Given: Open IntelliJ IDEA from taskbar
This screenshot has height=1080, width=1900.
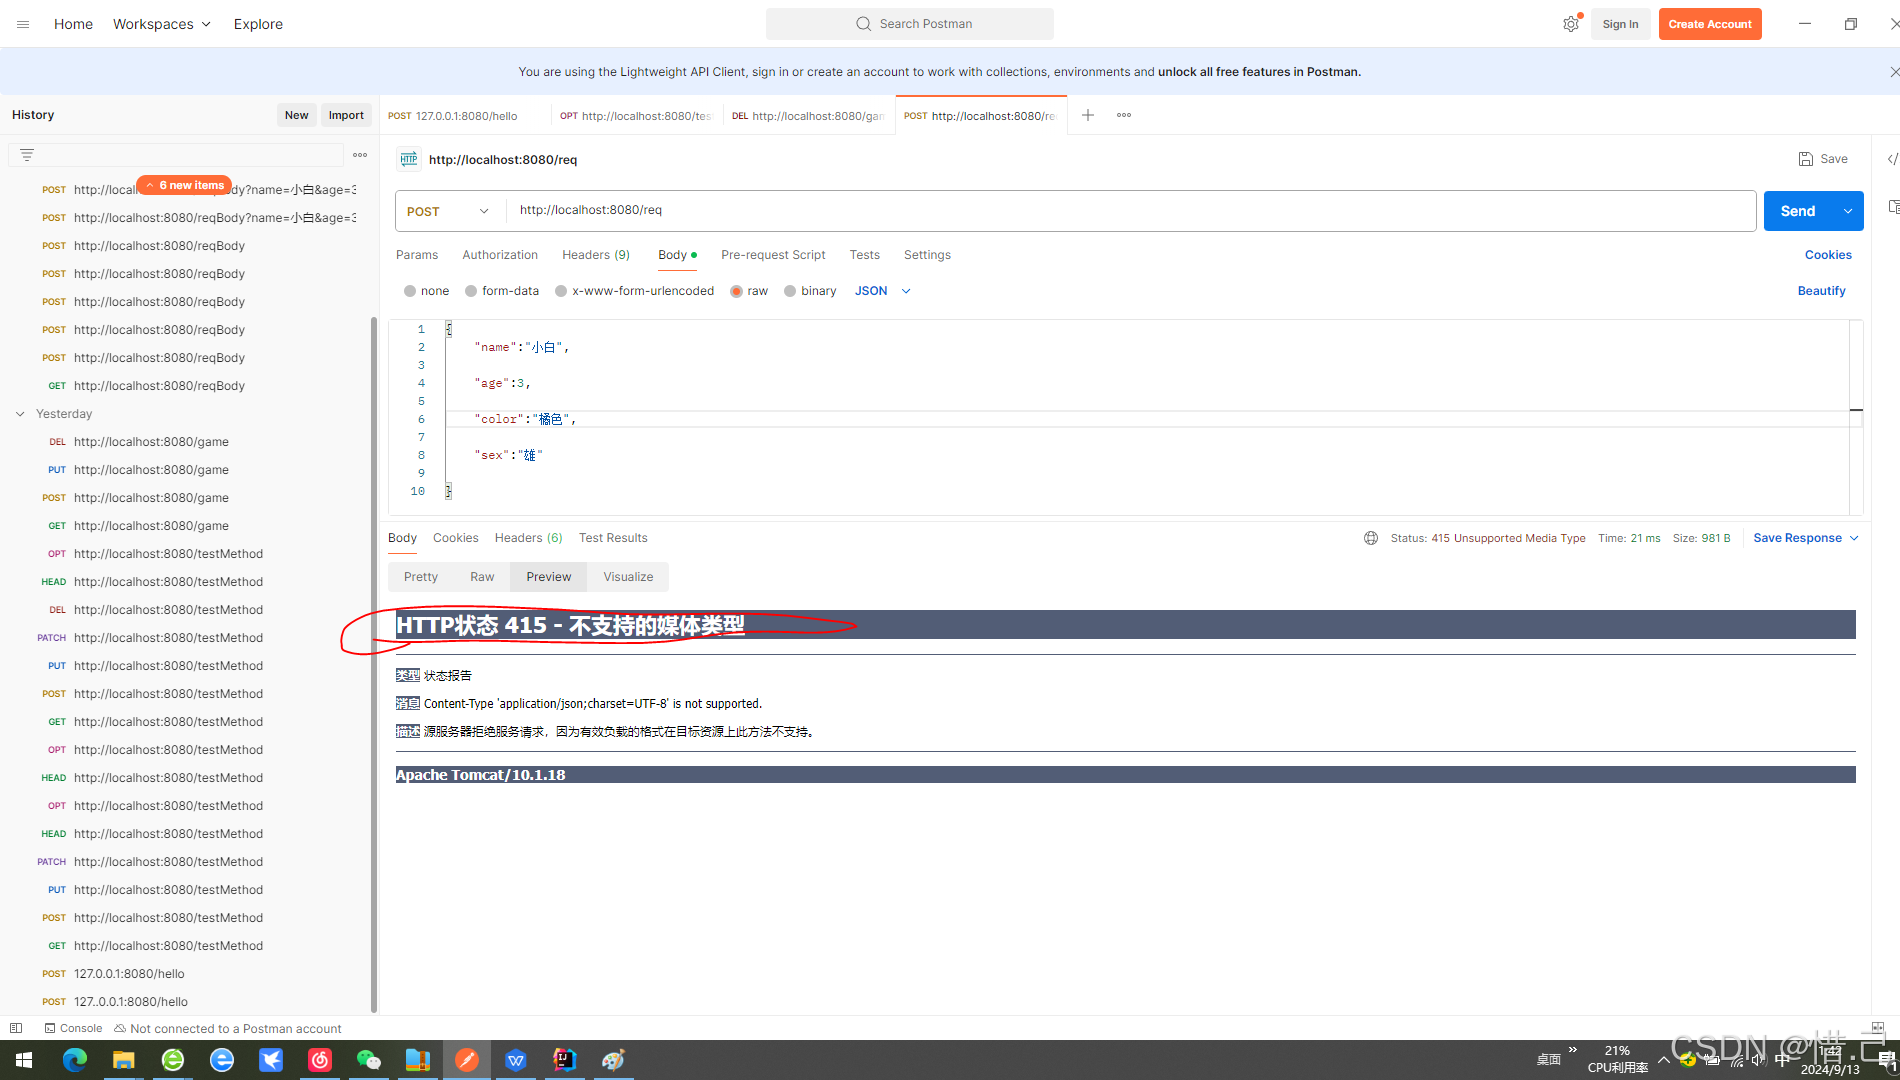Looking at the screenshot, I should (565, 1060).
